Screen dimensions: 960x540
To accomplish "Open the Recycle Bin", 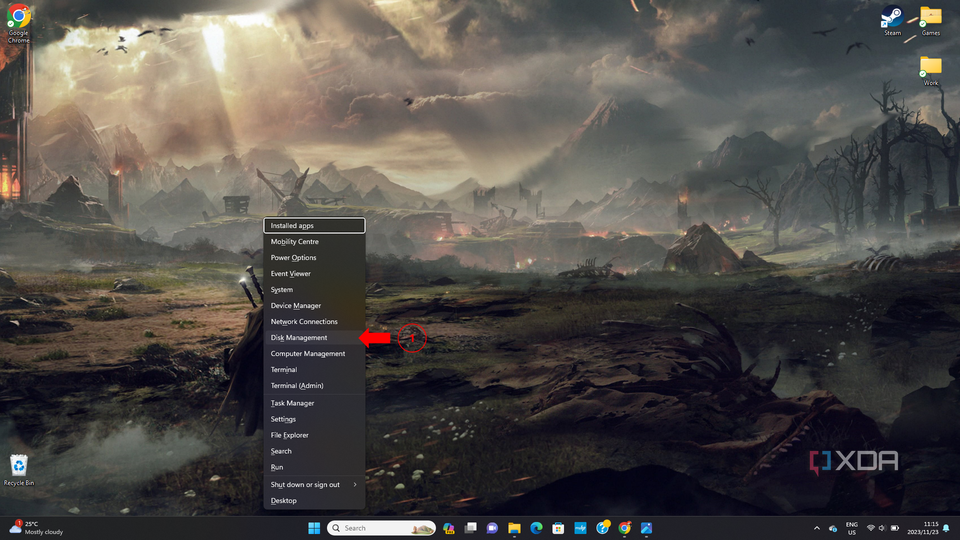I will click(x=19, y=470).
